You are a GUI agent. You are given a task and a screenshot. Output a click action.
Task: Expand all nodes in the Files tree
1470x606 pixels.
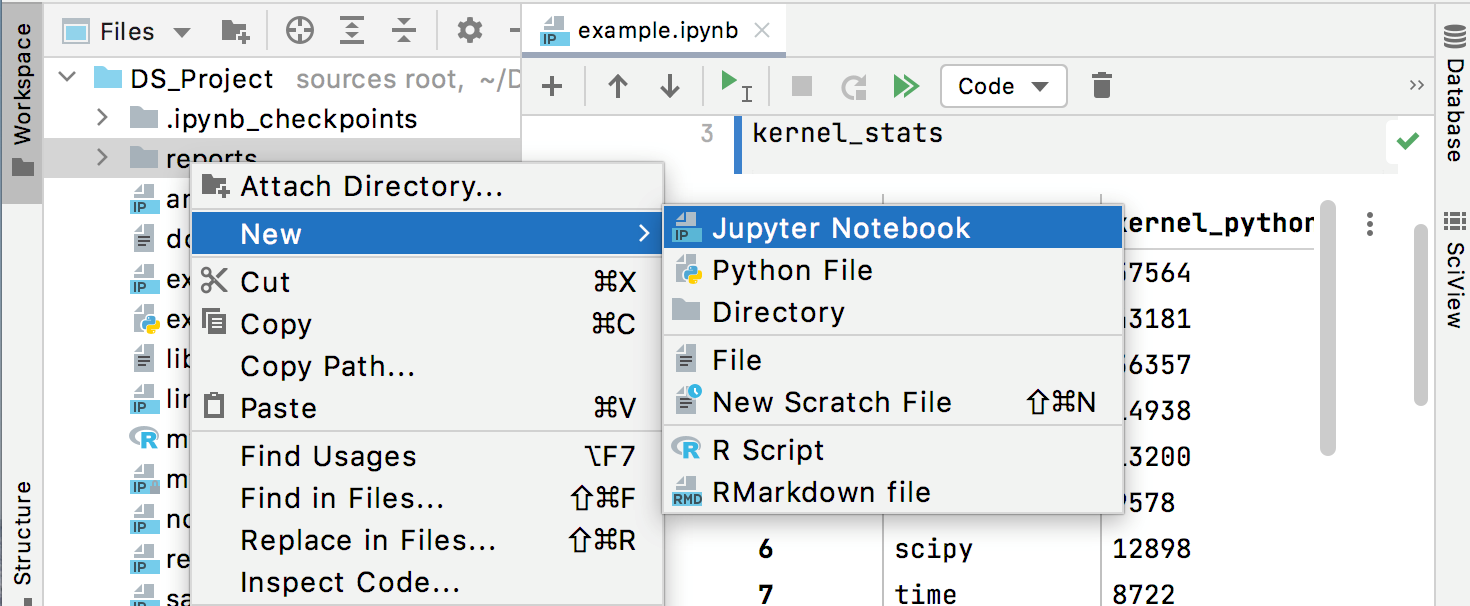352,31
